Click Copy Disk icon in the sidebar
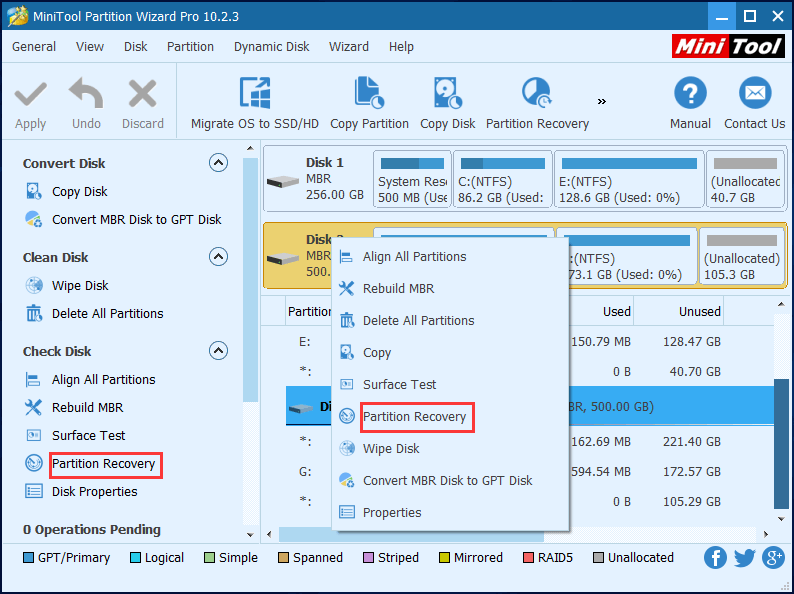Image resolution: width=794 pixels, height=594 pixels. pyautogui.click(x=33, y=191)
